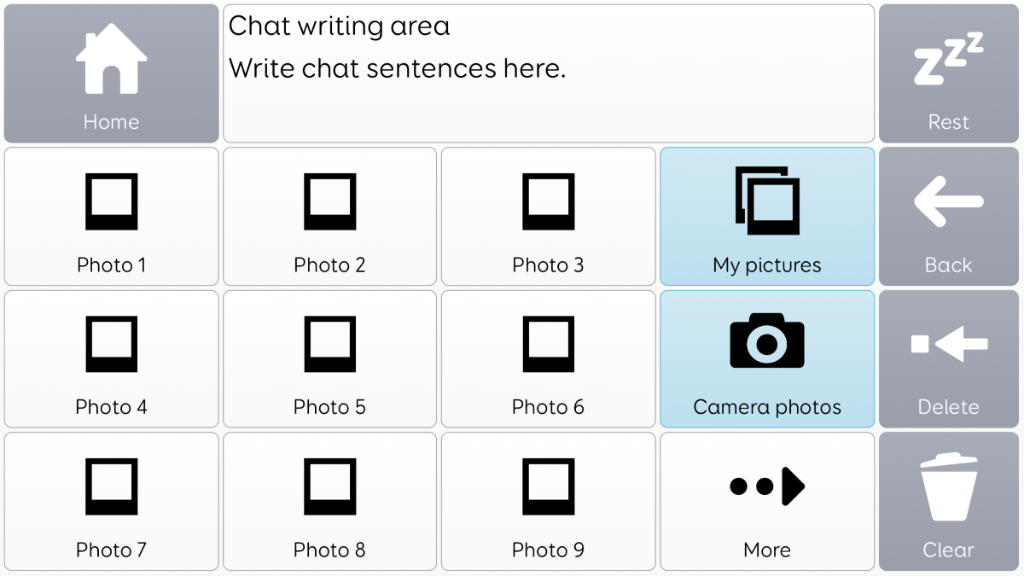Screen dimensions: 1024x576
Task: Open Camera photos
Action: (x=767, y=359)
